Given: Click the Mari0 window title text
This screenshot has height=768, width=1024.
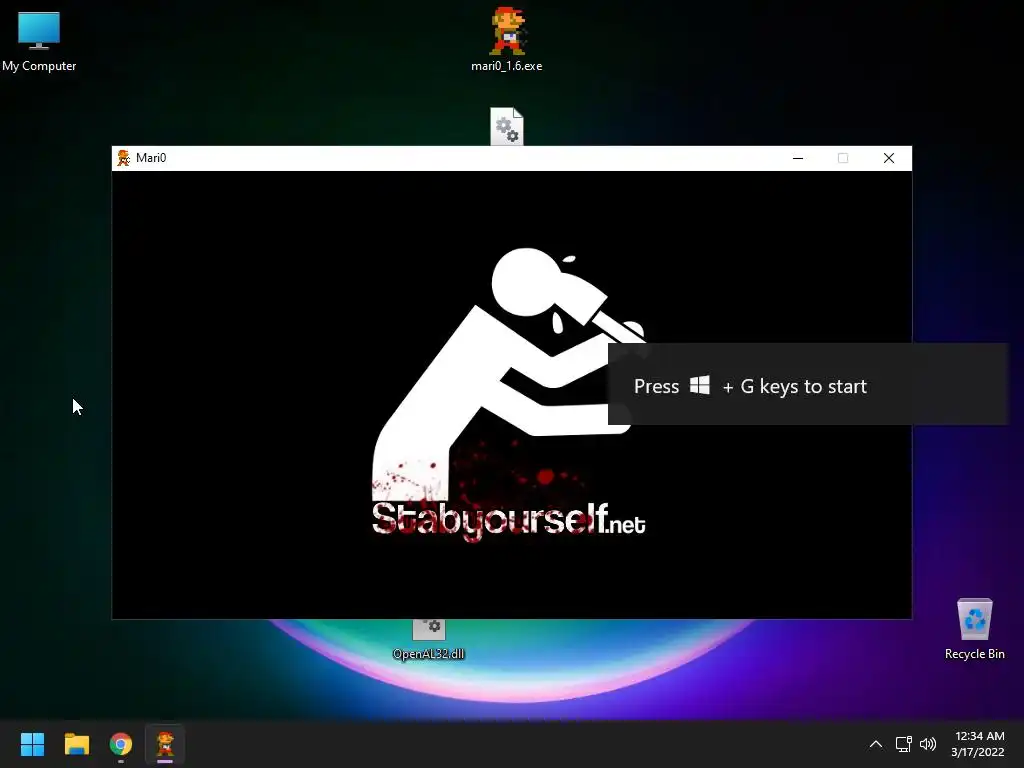Looking at the screenshot, I should (x=151, y=158).
